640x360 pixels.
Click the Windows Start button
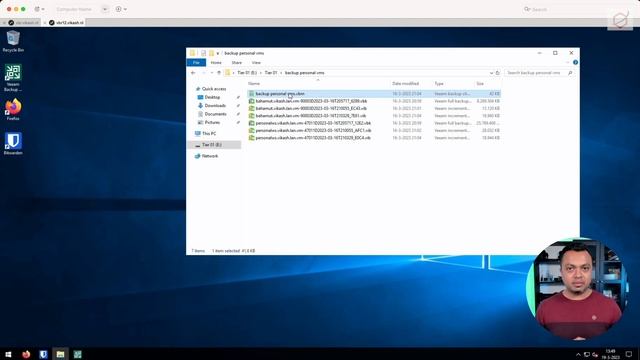click(x=8, y=354)
